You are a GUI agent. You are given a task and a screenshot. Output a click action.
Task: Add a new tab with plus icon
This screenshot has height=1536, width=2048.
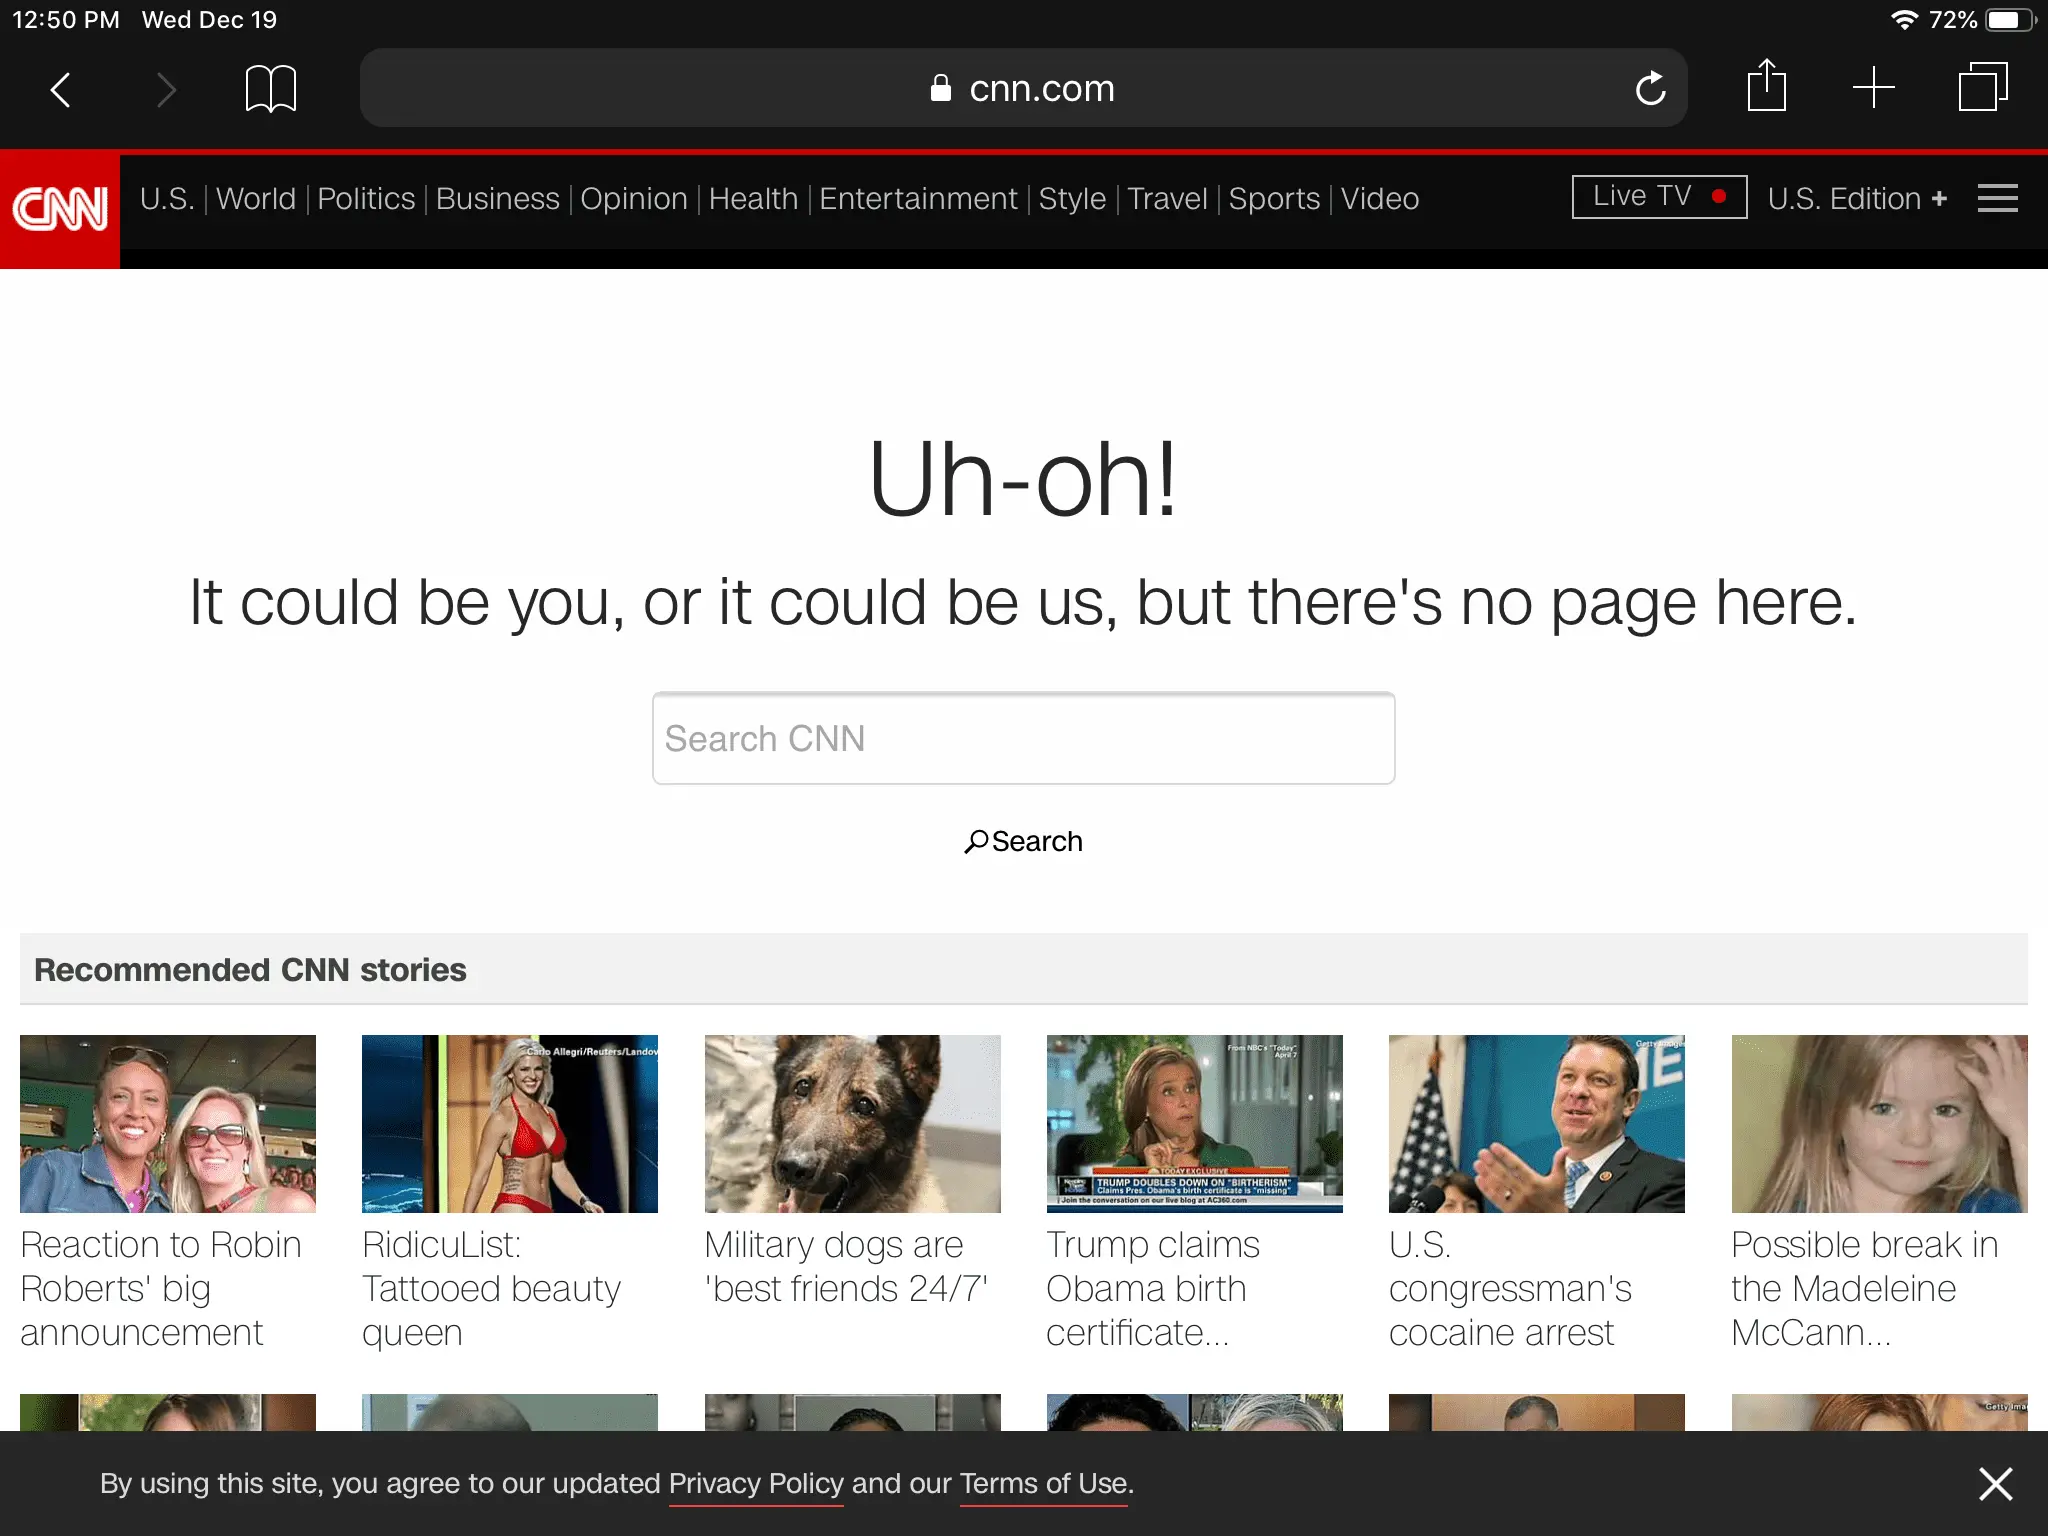coord(1873,88)
